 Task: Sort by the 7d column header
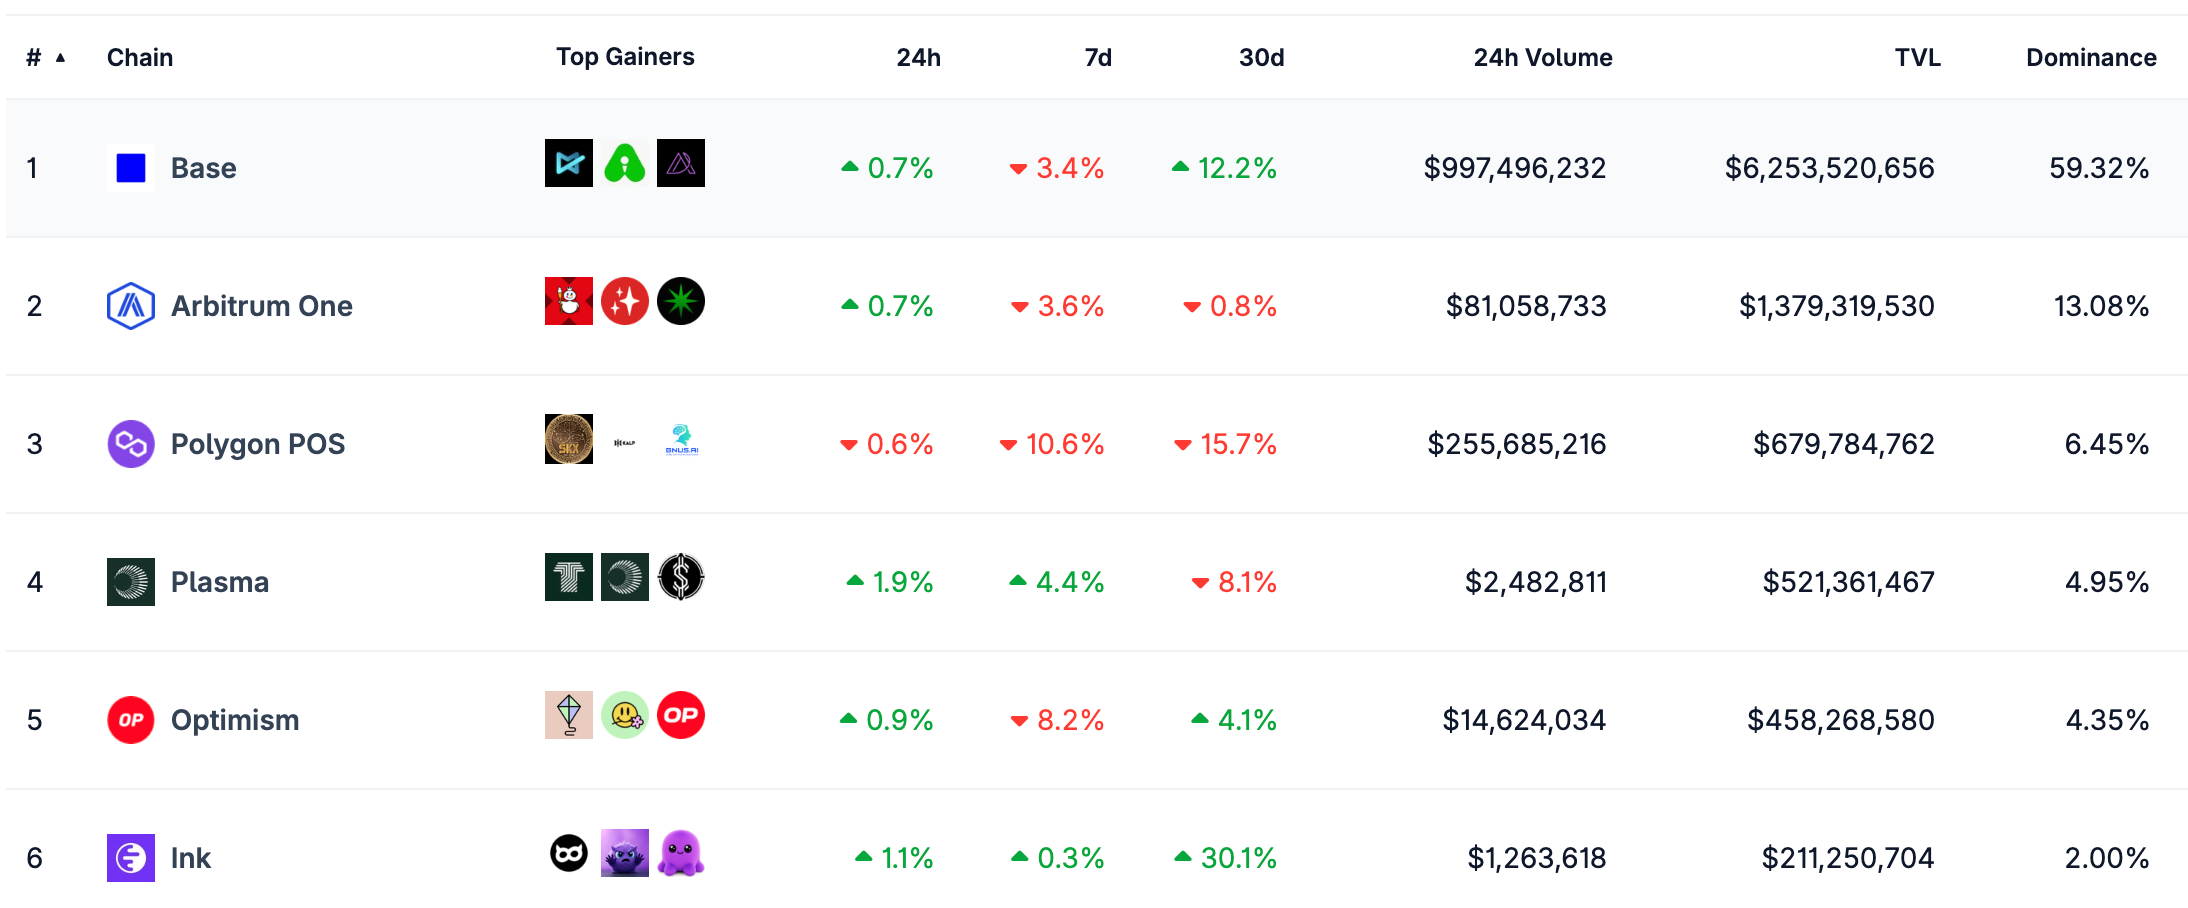1098,58
